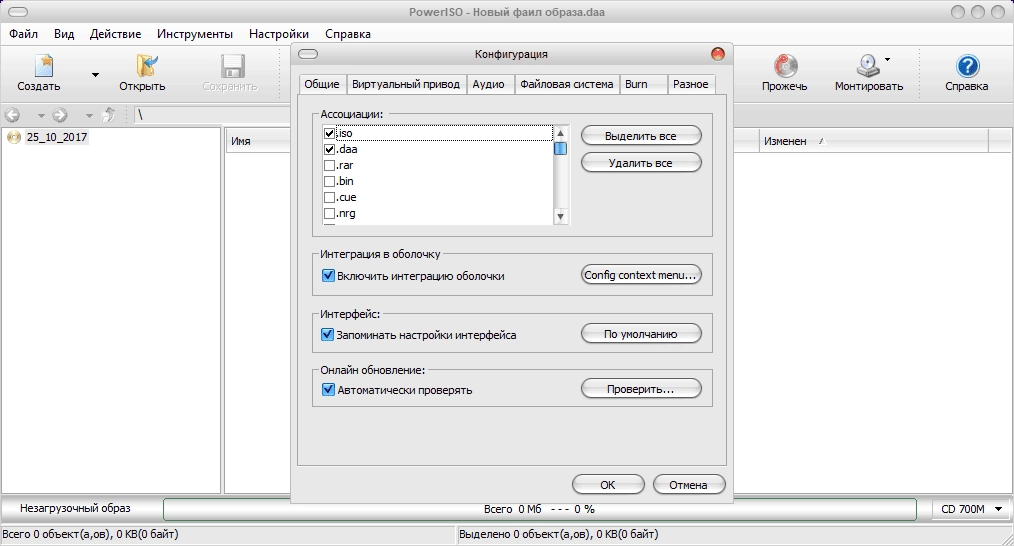Screen dimensions: 1014x546
Task: Click the Конфигурация dialog window menu pill
Action: [308, 54]
